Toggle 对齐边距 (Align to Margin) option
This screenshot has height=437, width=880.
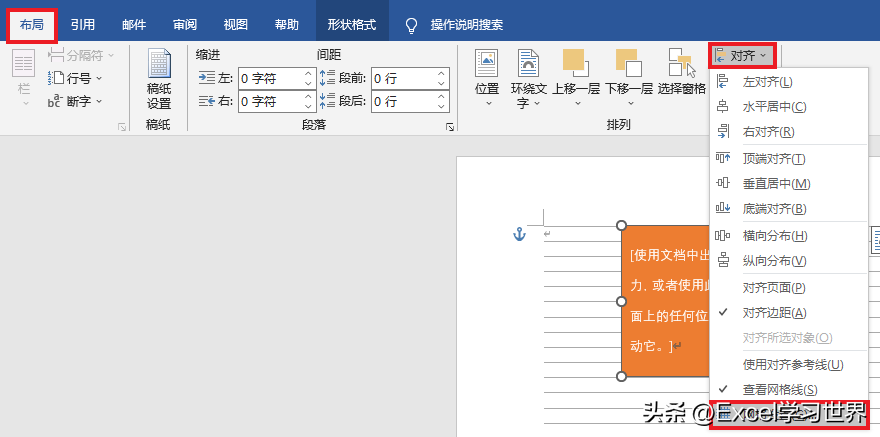point(774,313)
